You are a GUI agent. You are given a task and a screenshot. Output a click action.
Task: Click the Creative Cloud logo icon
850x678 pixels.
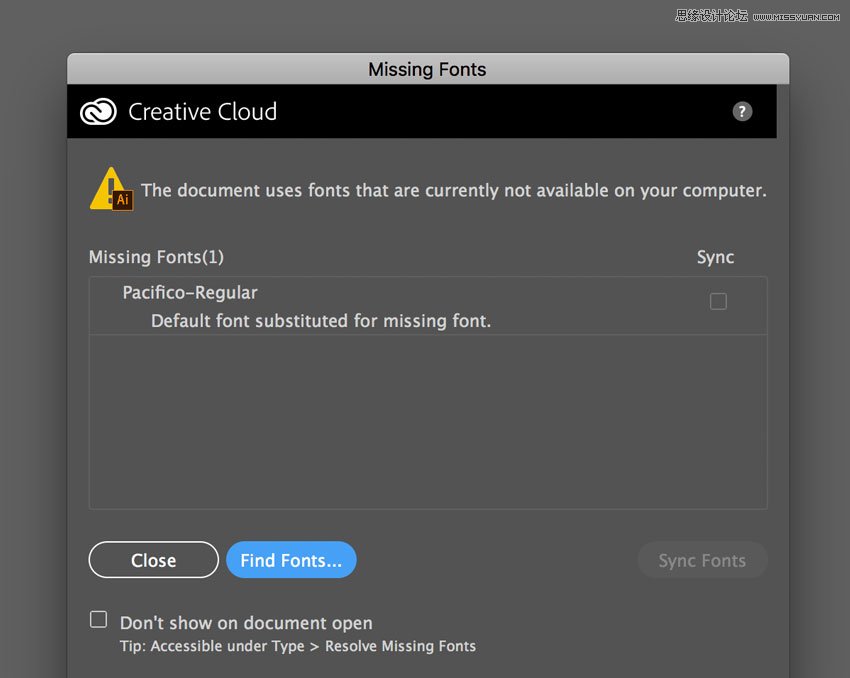point(98,112)
